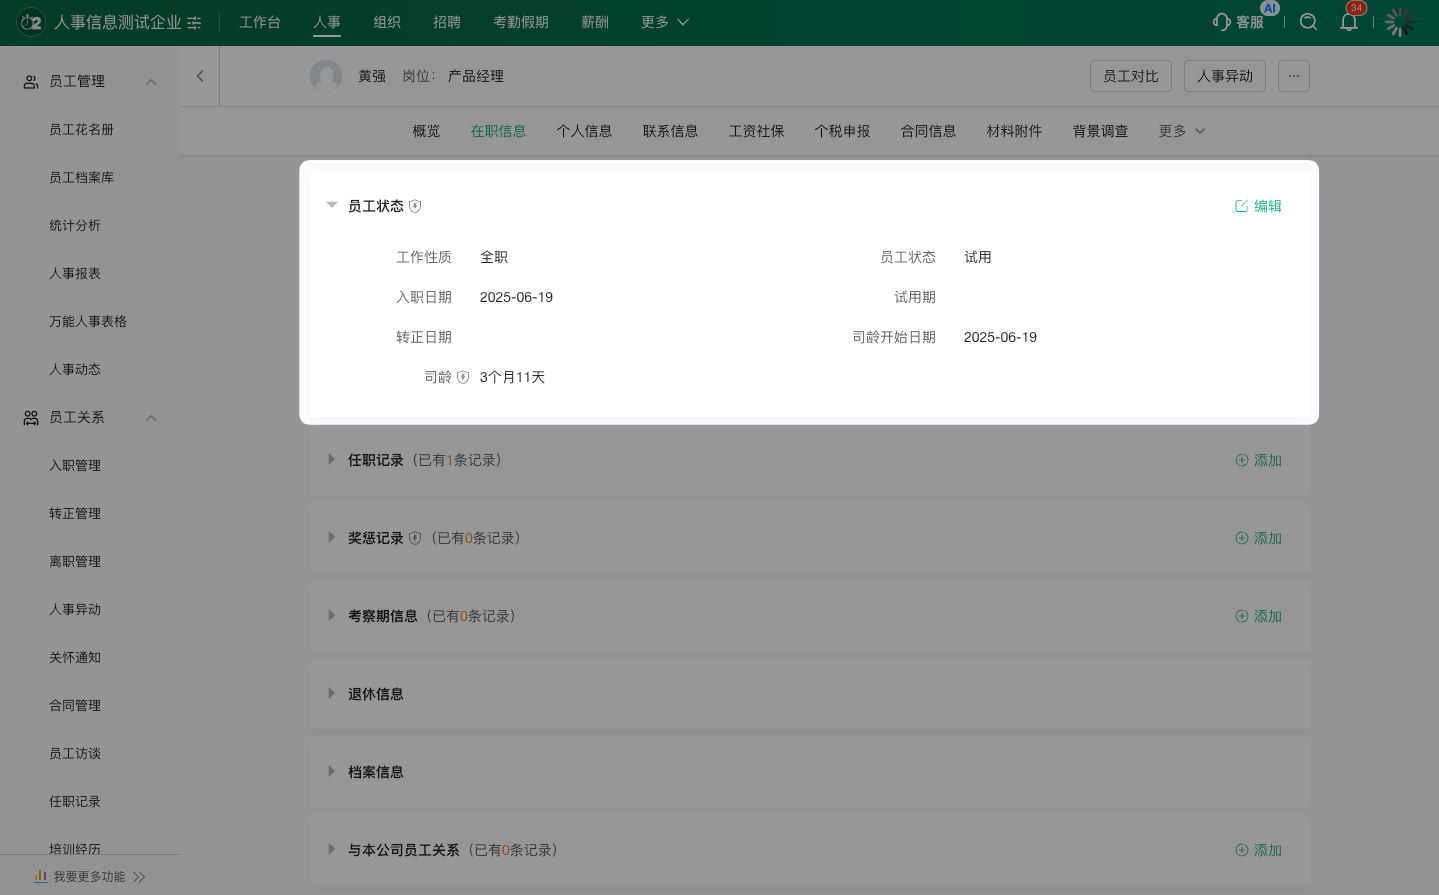This screenshot has height=895, width=1439.
Task: Select 薪酬 in the top menu
Action: (x=595, y=22)
